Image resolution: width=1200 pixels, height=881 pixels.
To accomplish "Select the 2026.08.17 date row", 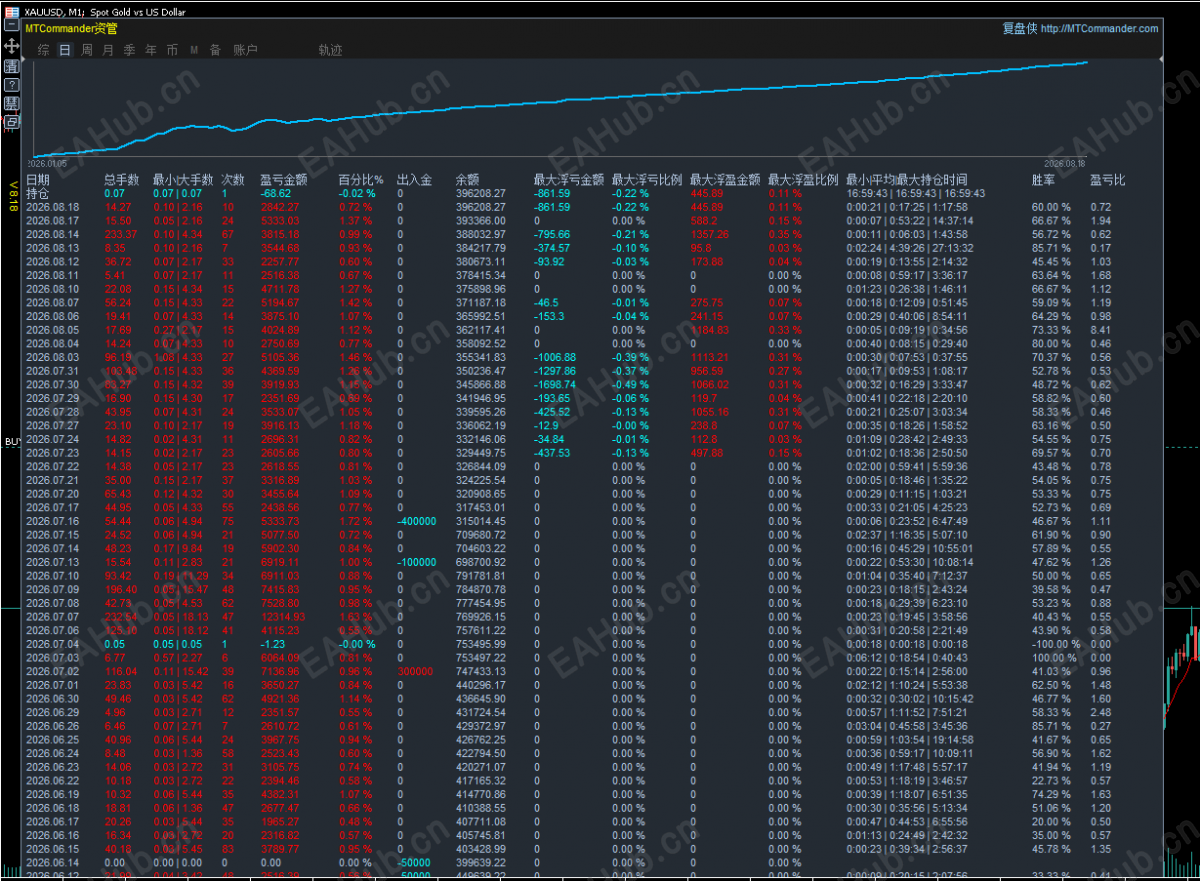I will click(52, 220).
